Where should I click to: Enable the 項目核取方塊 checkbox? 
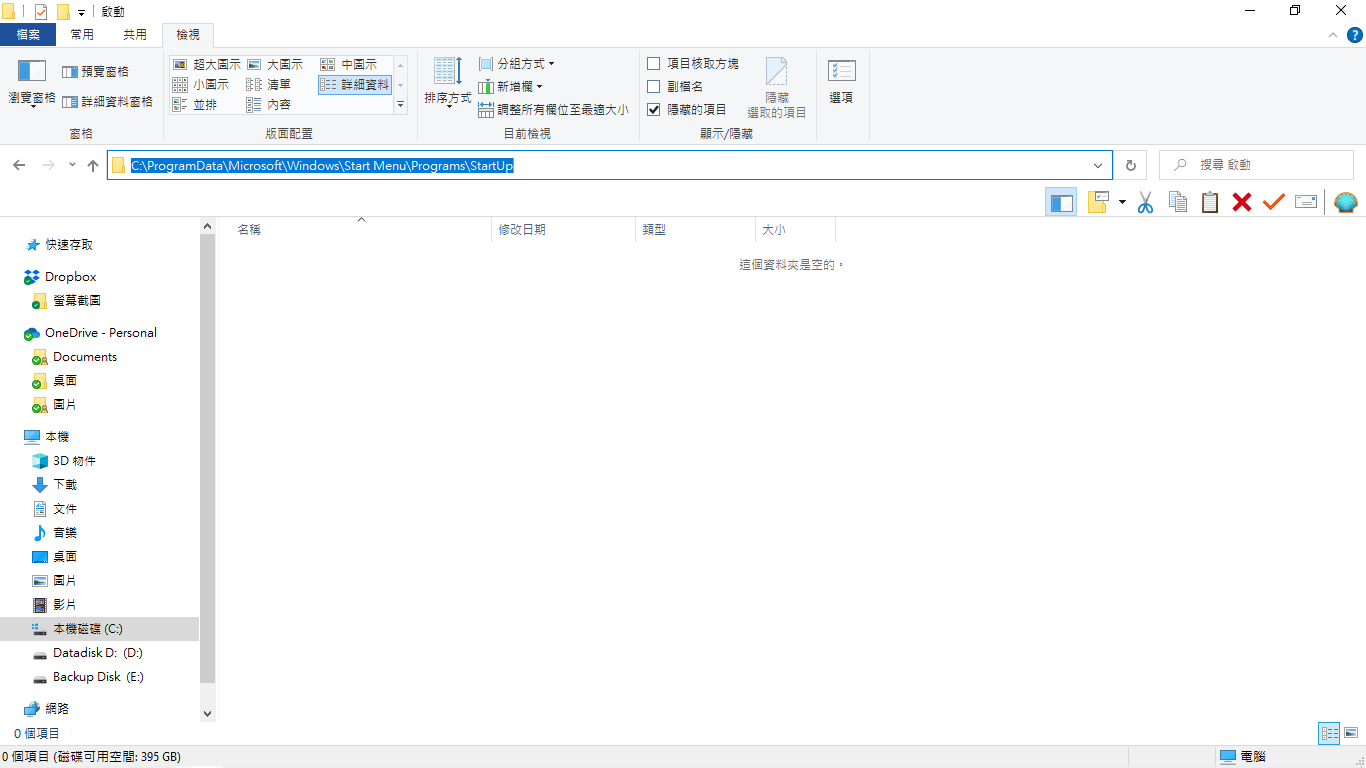(x=654, y=64)
